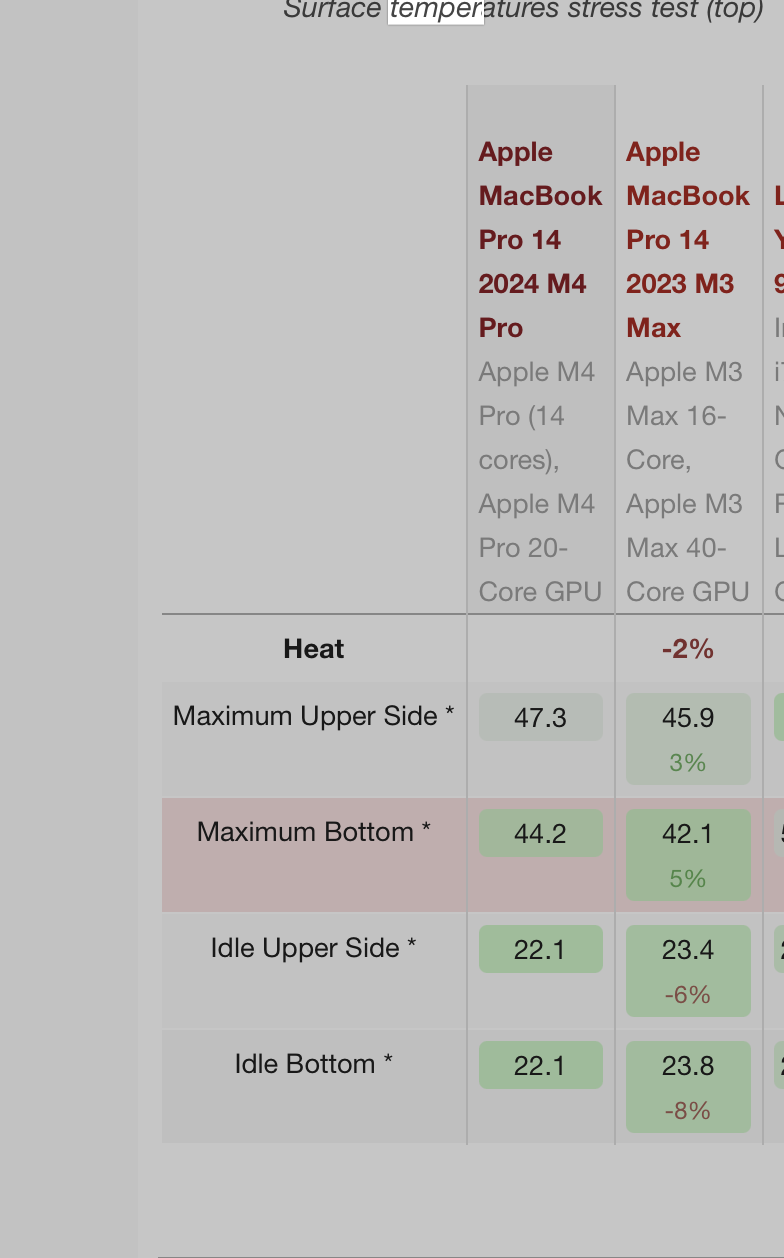Open the Apple MacBook Pro 14 2023 M3 Max link
Viewport: 784px width, 1258px height.
point(687,240)
